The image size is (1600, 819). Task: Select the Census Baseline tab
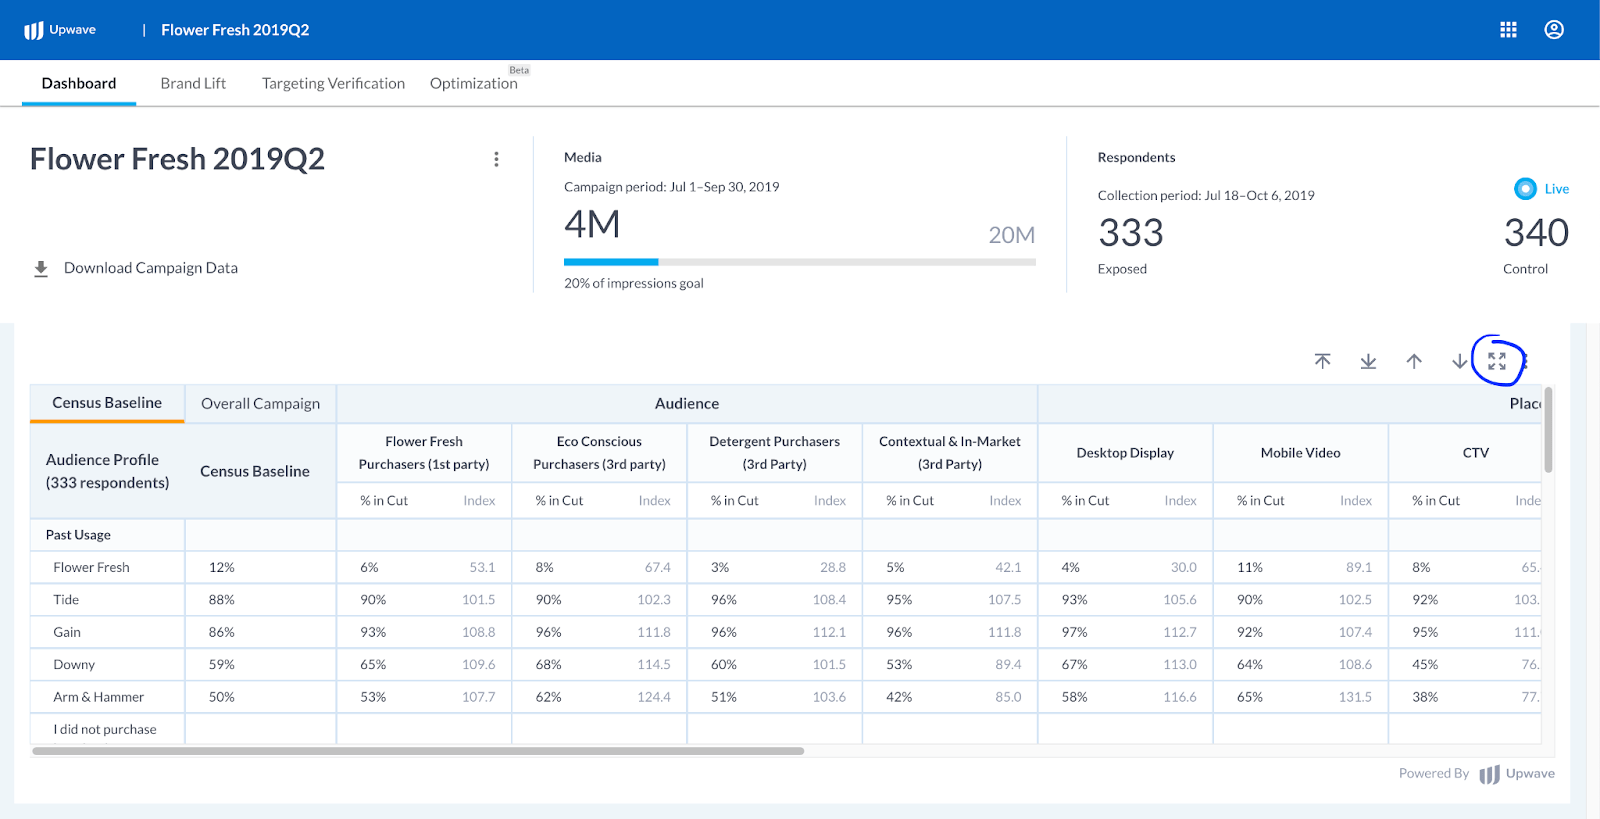pyautogui.click(x=107, y=403)
